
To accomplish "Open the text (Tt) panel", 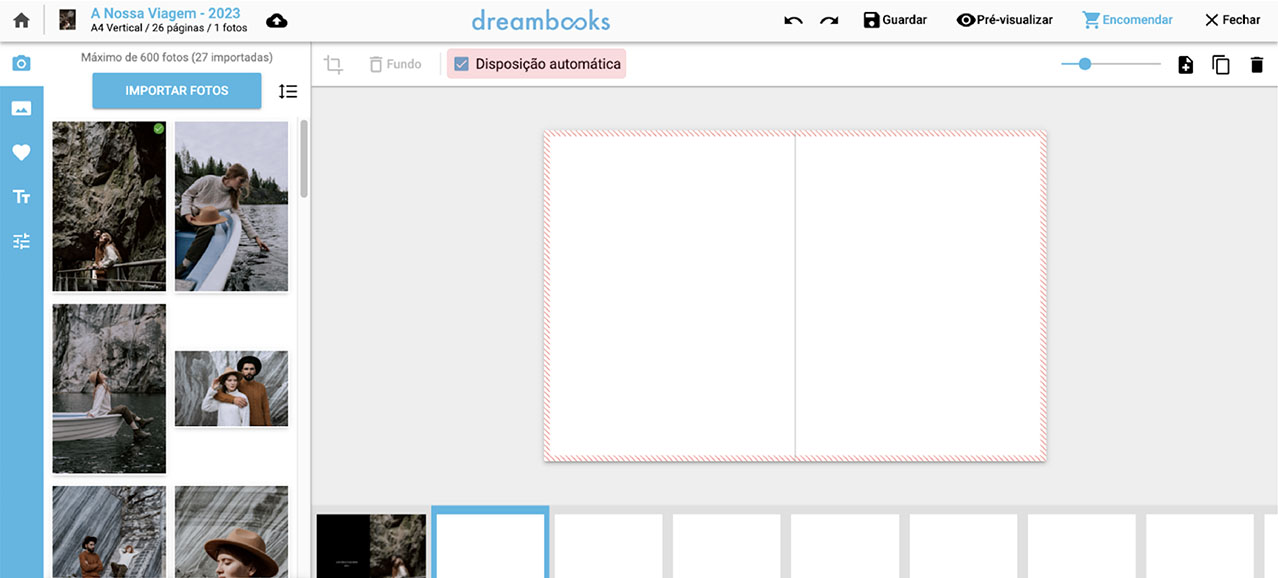I will [21, 196].
